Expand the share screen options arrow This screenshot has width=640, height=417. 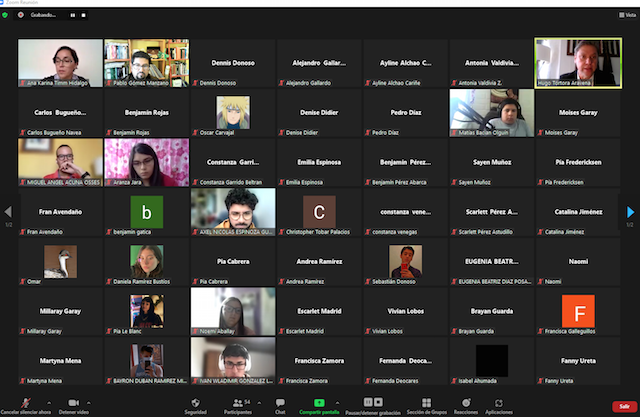(x=339, y=399)
